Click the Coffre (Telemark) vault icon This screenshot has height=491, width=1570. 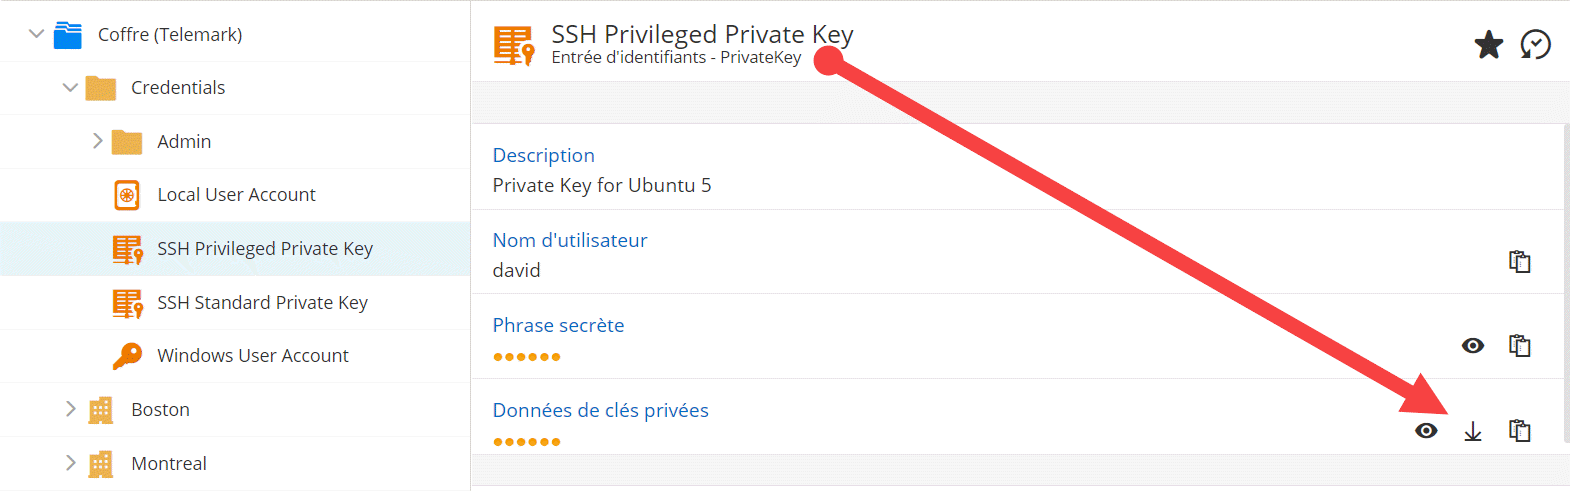point(68,35)
